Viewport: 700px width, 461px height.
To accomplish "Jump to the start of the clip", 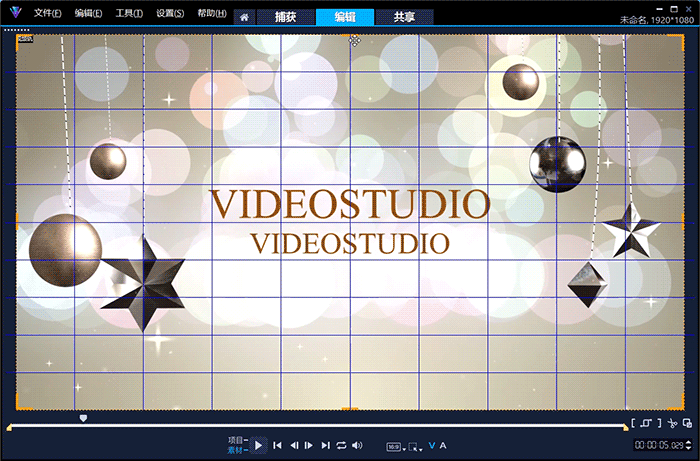I will coord(278,445).
